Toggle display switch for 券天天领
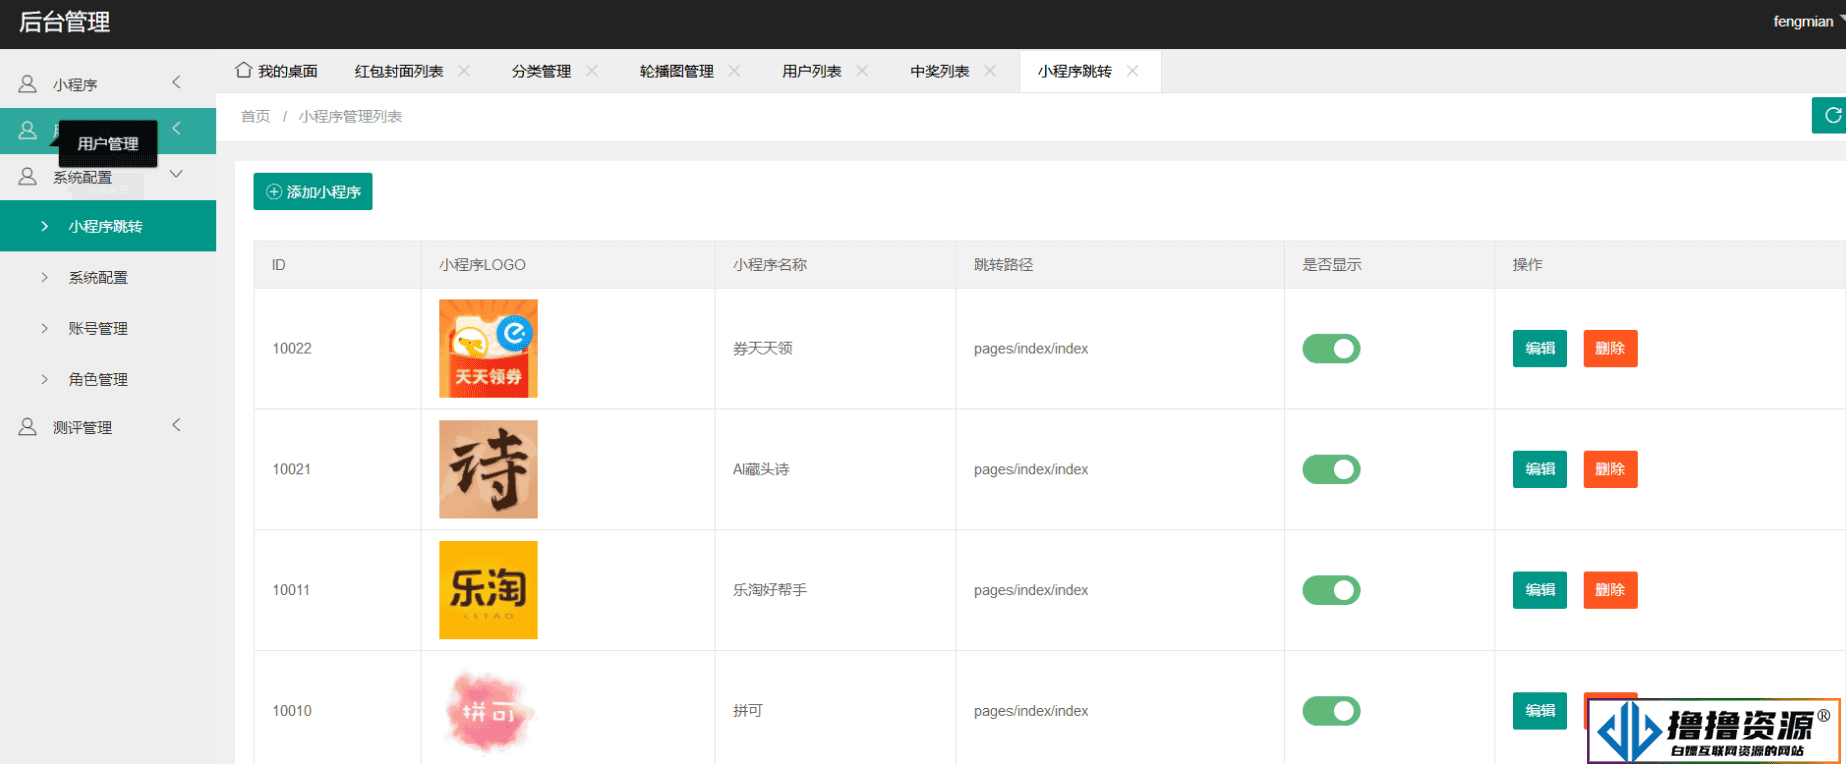 (1331, 348)
